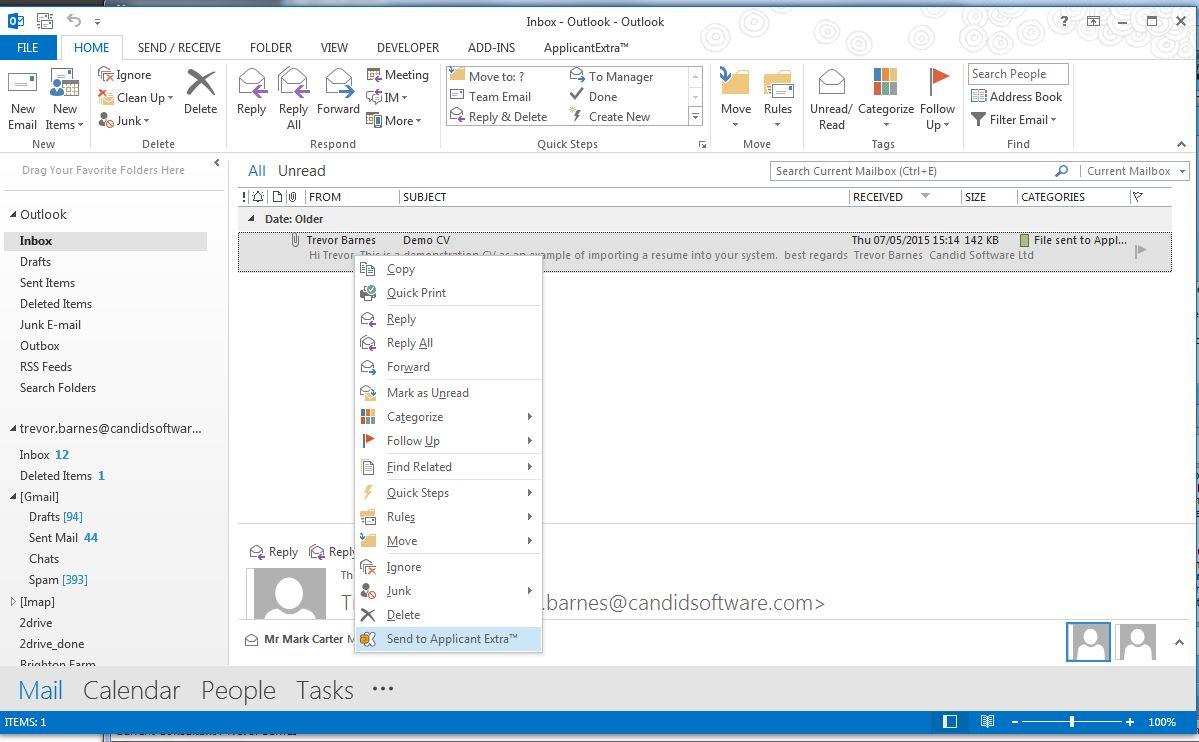Screen dimensions: 1199x742
Task: Click the Unread/Read envelope icon
Action: 831,82
